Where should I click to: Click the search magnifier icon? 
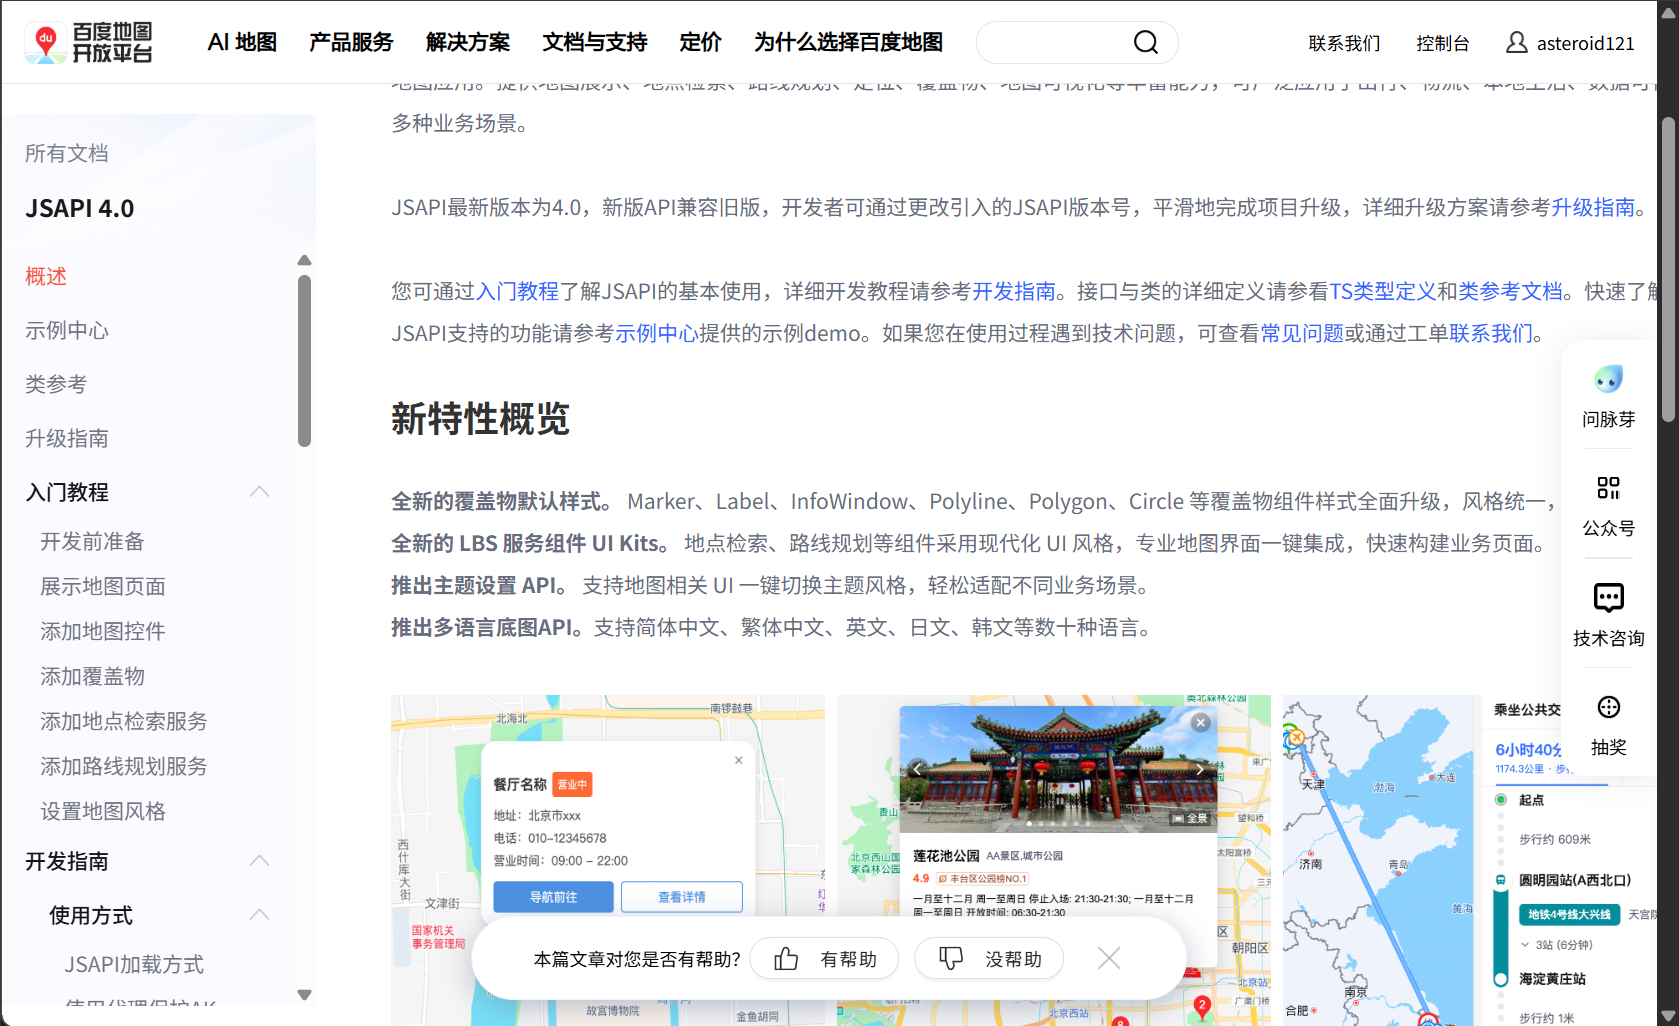(x=1145, y=42)
